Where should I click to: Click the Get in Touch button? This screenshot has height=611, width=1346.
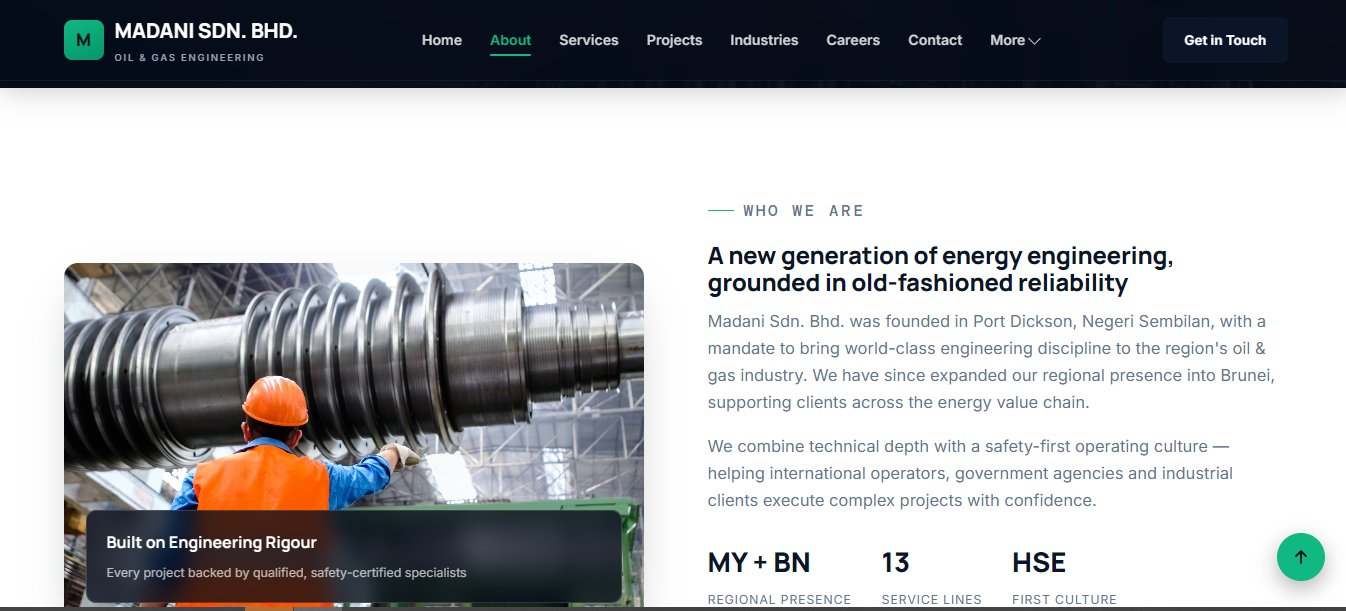1225,40
